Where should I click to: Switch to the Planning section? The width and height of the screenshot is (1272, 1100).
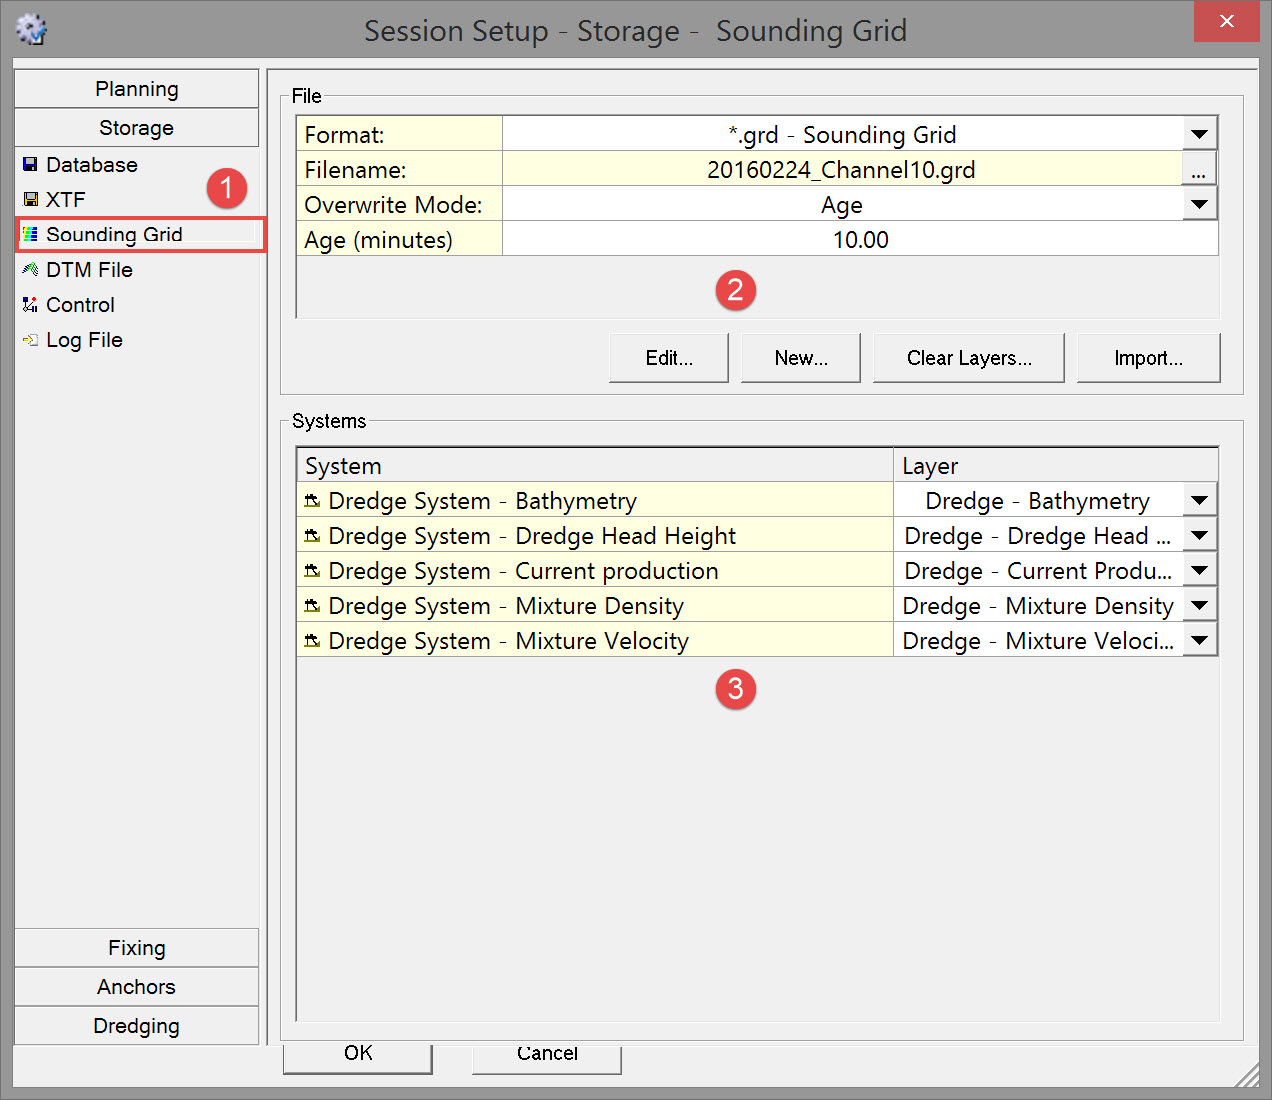pyautogui.click(x=137, y=89)
